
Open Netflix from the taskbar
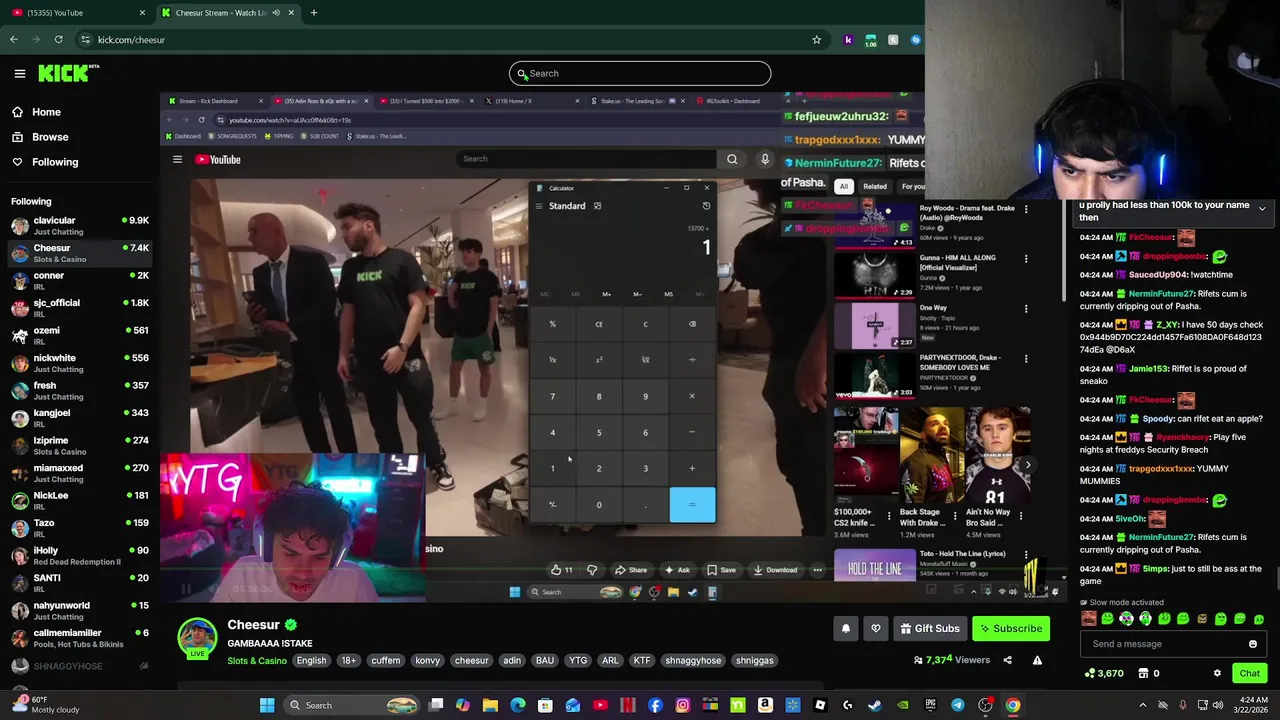(x=628, y=705)
